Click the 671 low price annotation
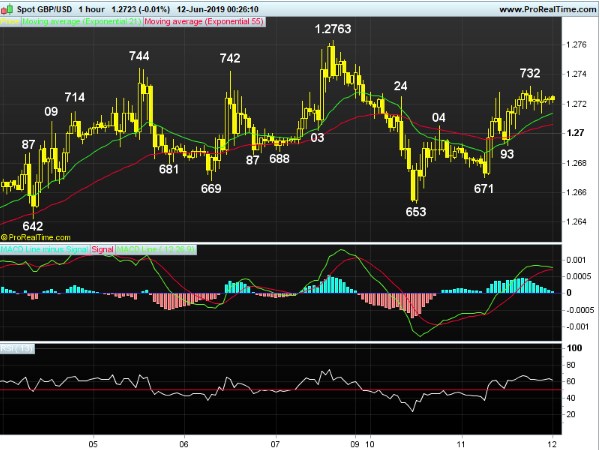Viewport: 600px width, 450px height. click(x=484, y=188)
